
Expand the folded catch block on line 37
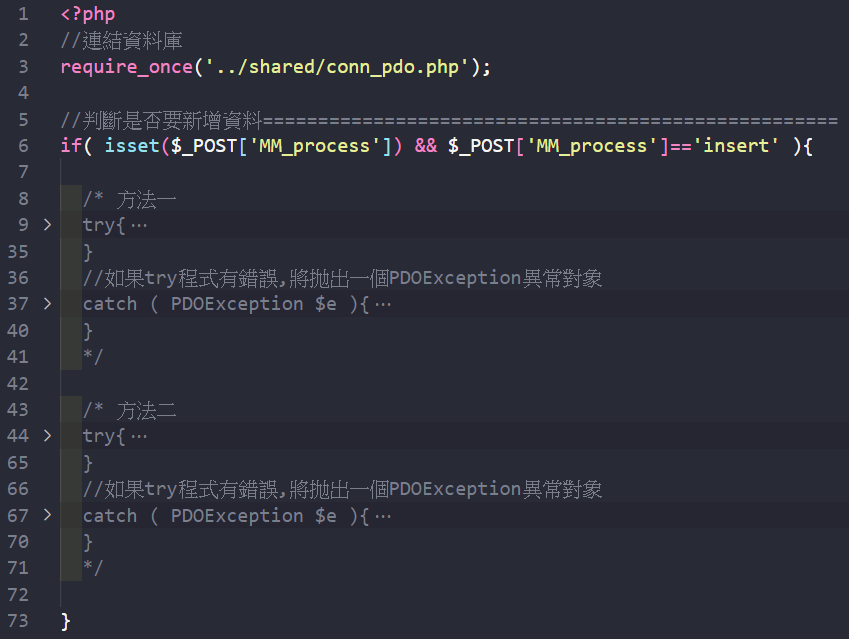46,304
